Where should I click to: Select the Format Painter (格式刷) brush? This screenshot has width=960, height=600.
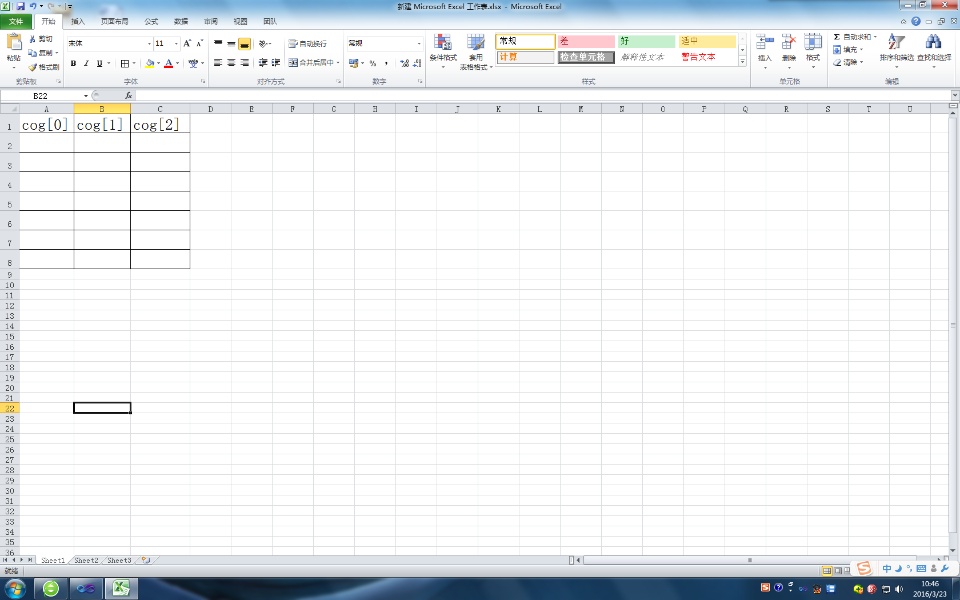click(33, 67)
